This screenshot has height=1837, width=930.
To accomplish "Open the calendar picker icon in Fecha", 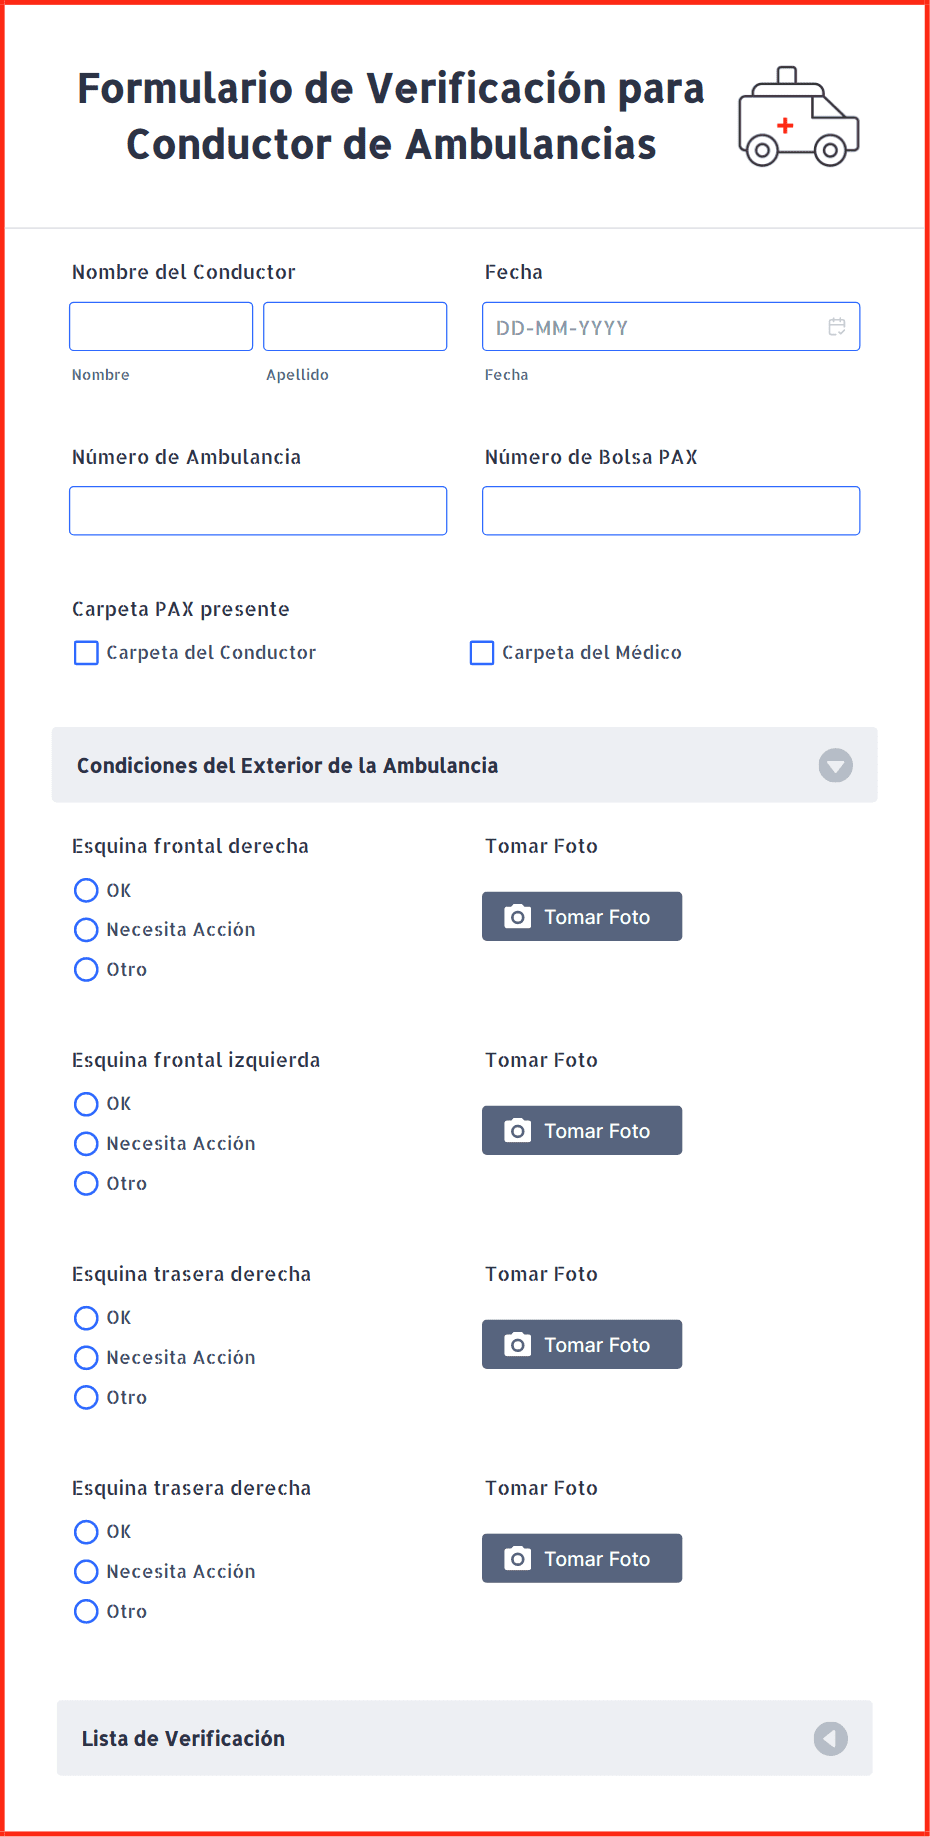I will pos(837,326).
